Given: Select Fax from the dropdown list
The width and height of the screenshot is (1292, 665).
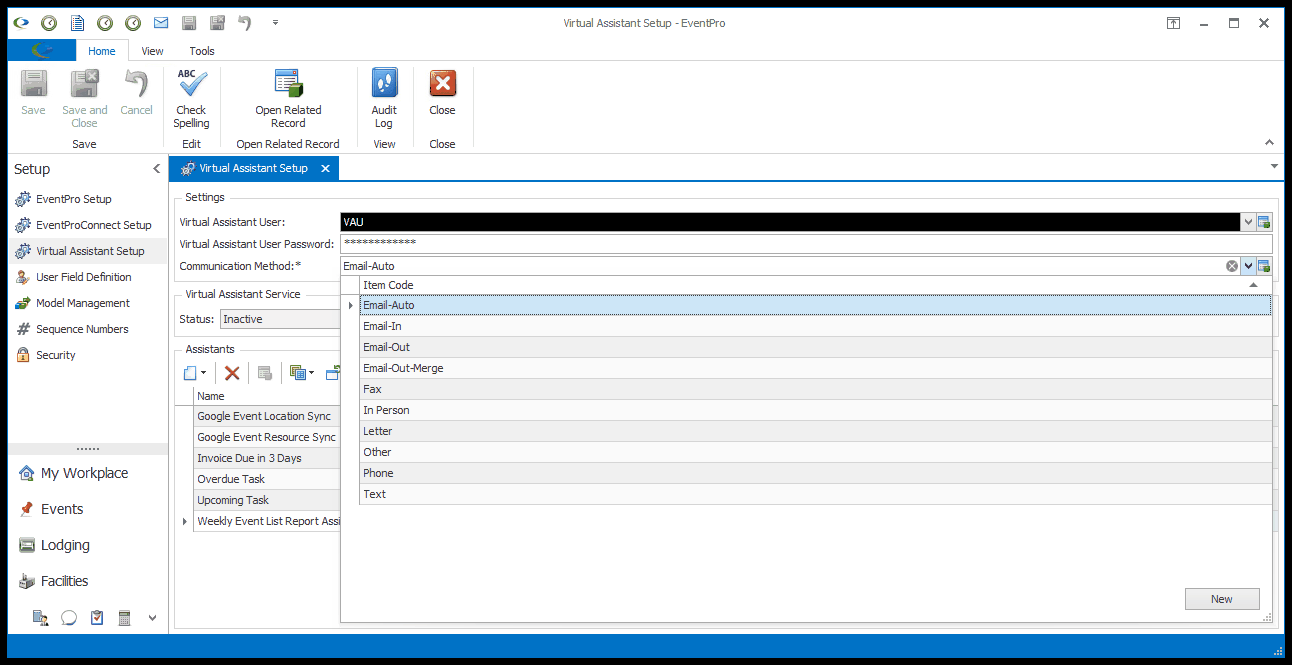Looking at the screenshot, I should [815, 389].
